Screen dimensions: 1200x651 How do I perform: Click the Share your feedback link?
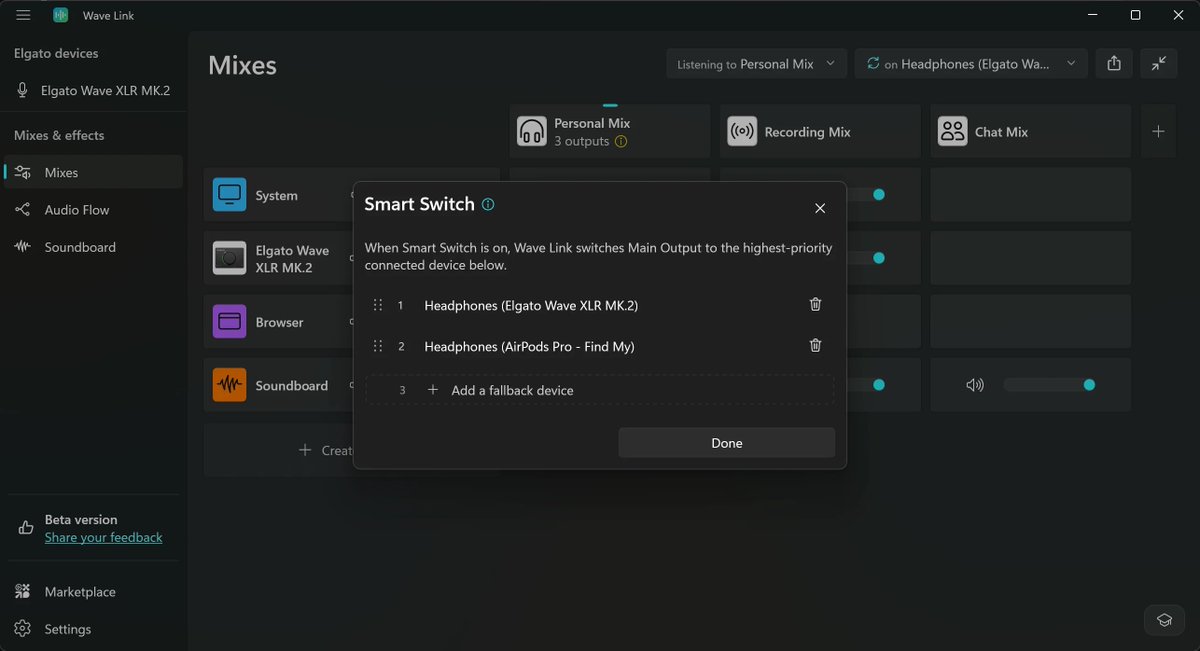[x=103, y=537]
